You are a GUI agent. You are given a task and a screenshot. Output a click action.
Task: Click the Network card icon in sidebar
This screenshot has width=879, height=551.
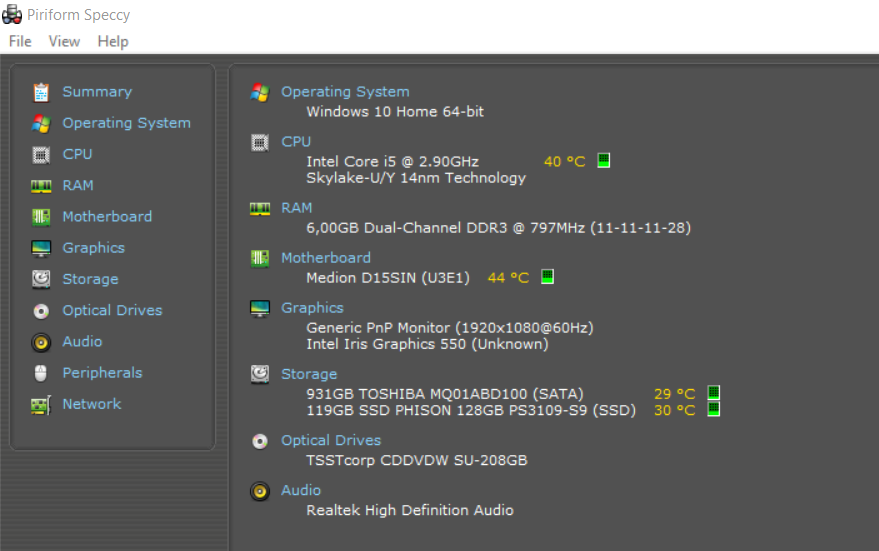(x=41, y=405)
